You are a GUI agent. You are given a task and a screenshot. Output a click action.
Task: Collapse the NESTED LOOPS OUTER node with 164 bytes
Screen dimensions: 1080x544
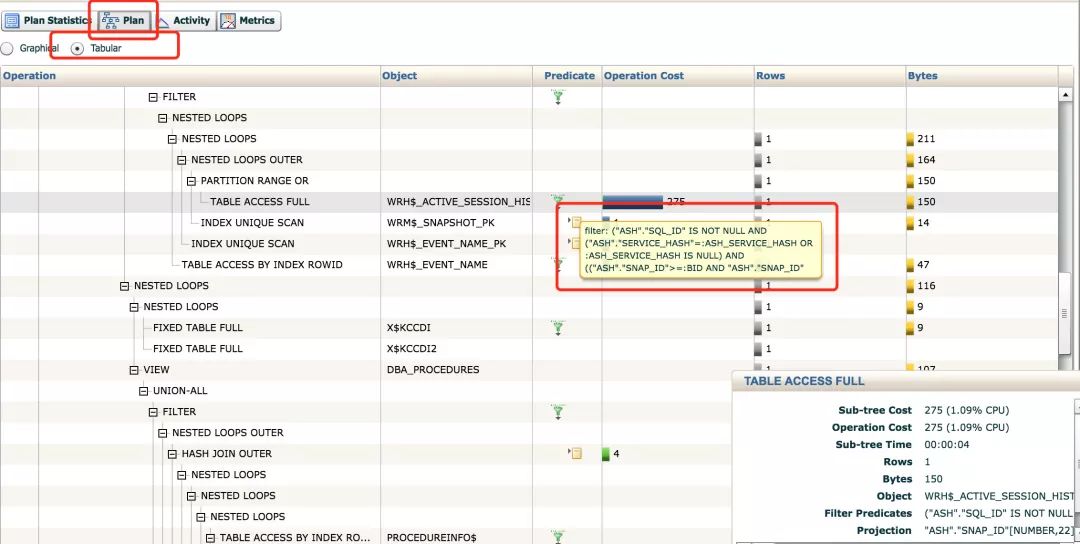click(182, 160)
